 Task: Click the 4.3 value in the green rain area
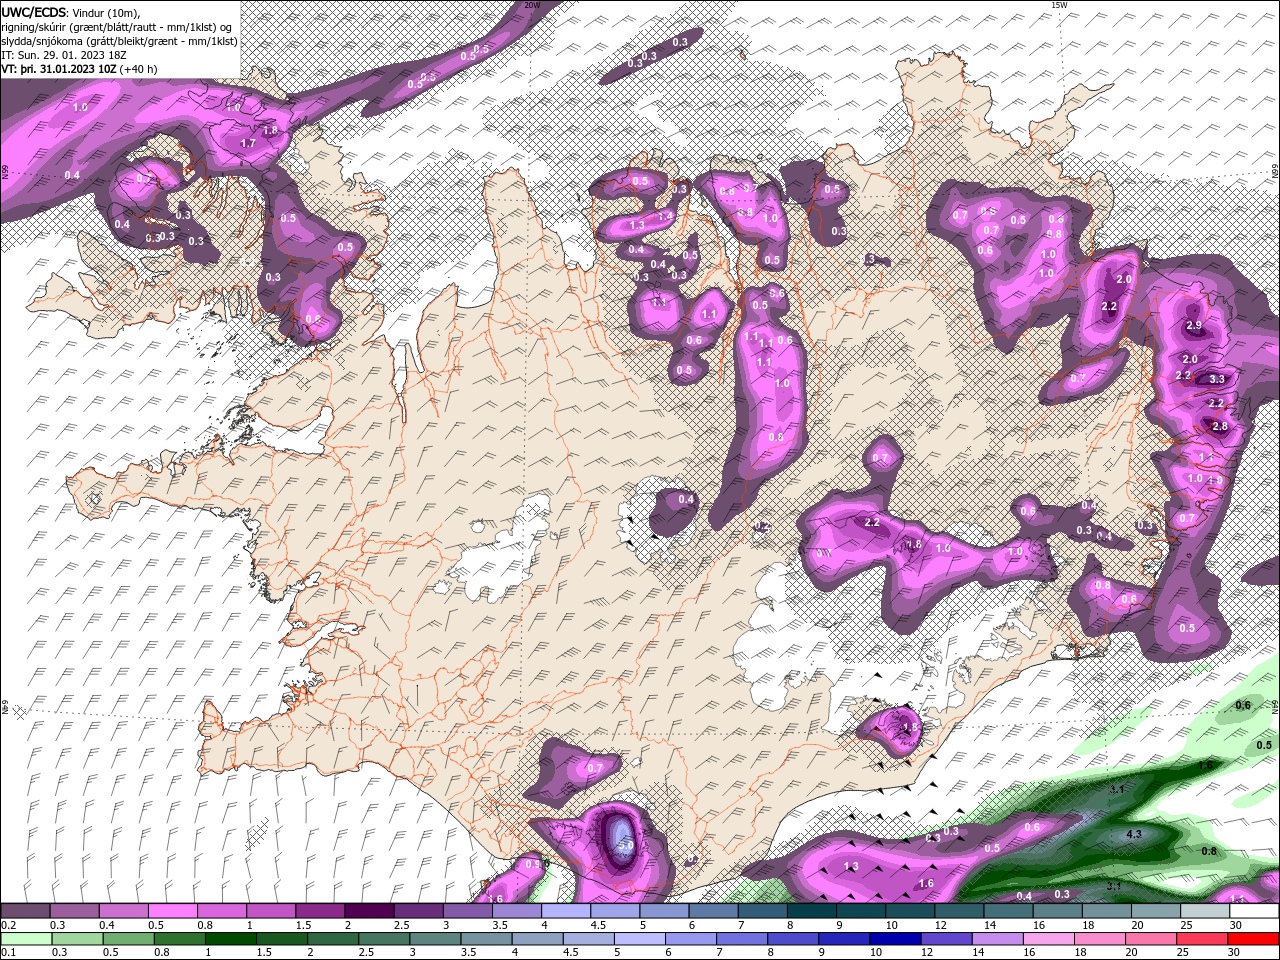pos(1133,834)
